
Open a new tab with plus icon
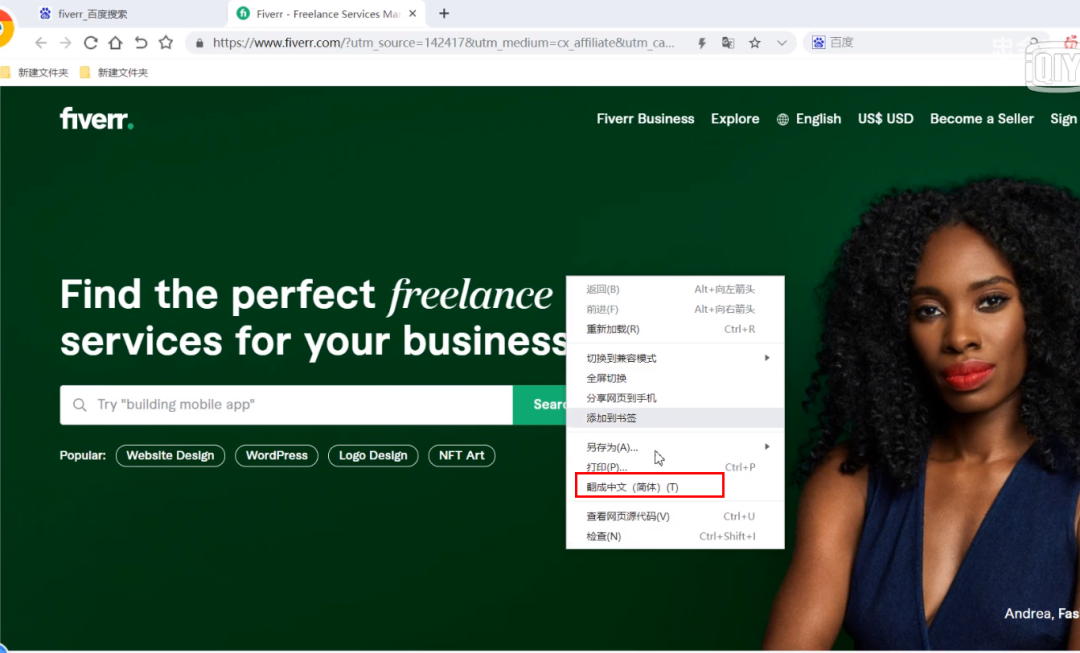(x=444, y=14)
